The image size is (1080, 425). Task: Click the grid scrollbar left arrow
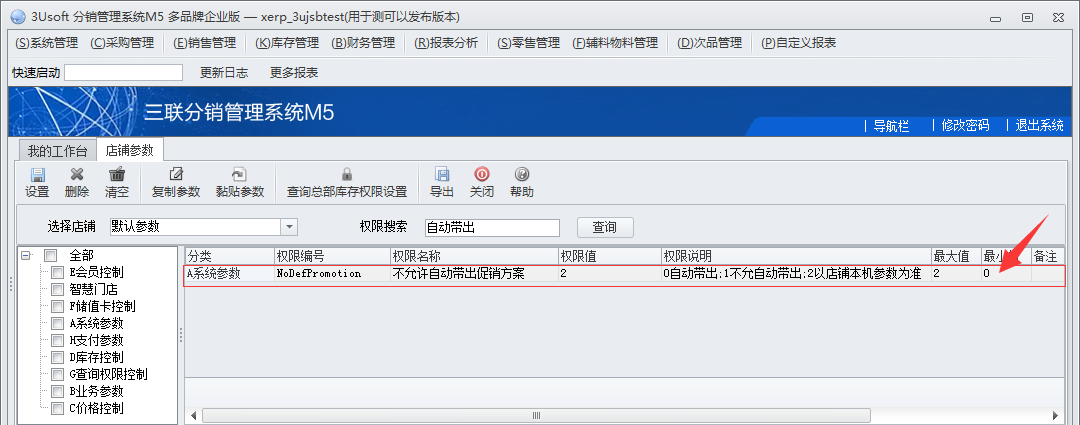(x=194, y=415)
